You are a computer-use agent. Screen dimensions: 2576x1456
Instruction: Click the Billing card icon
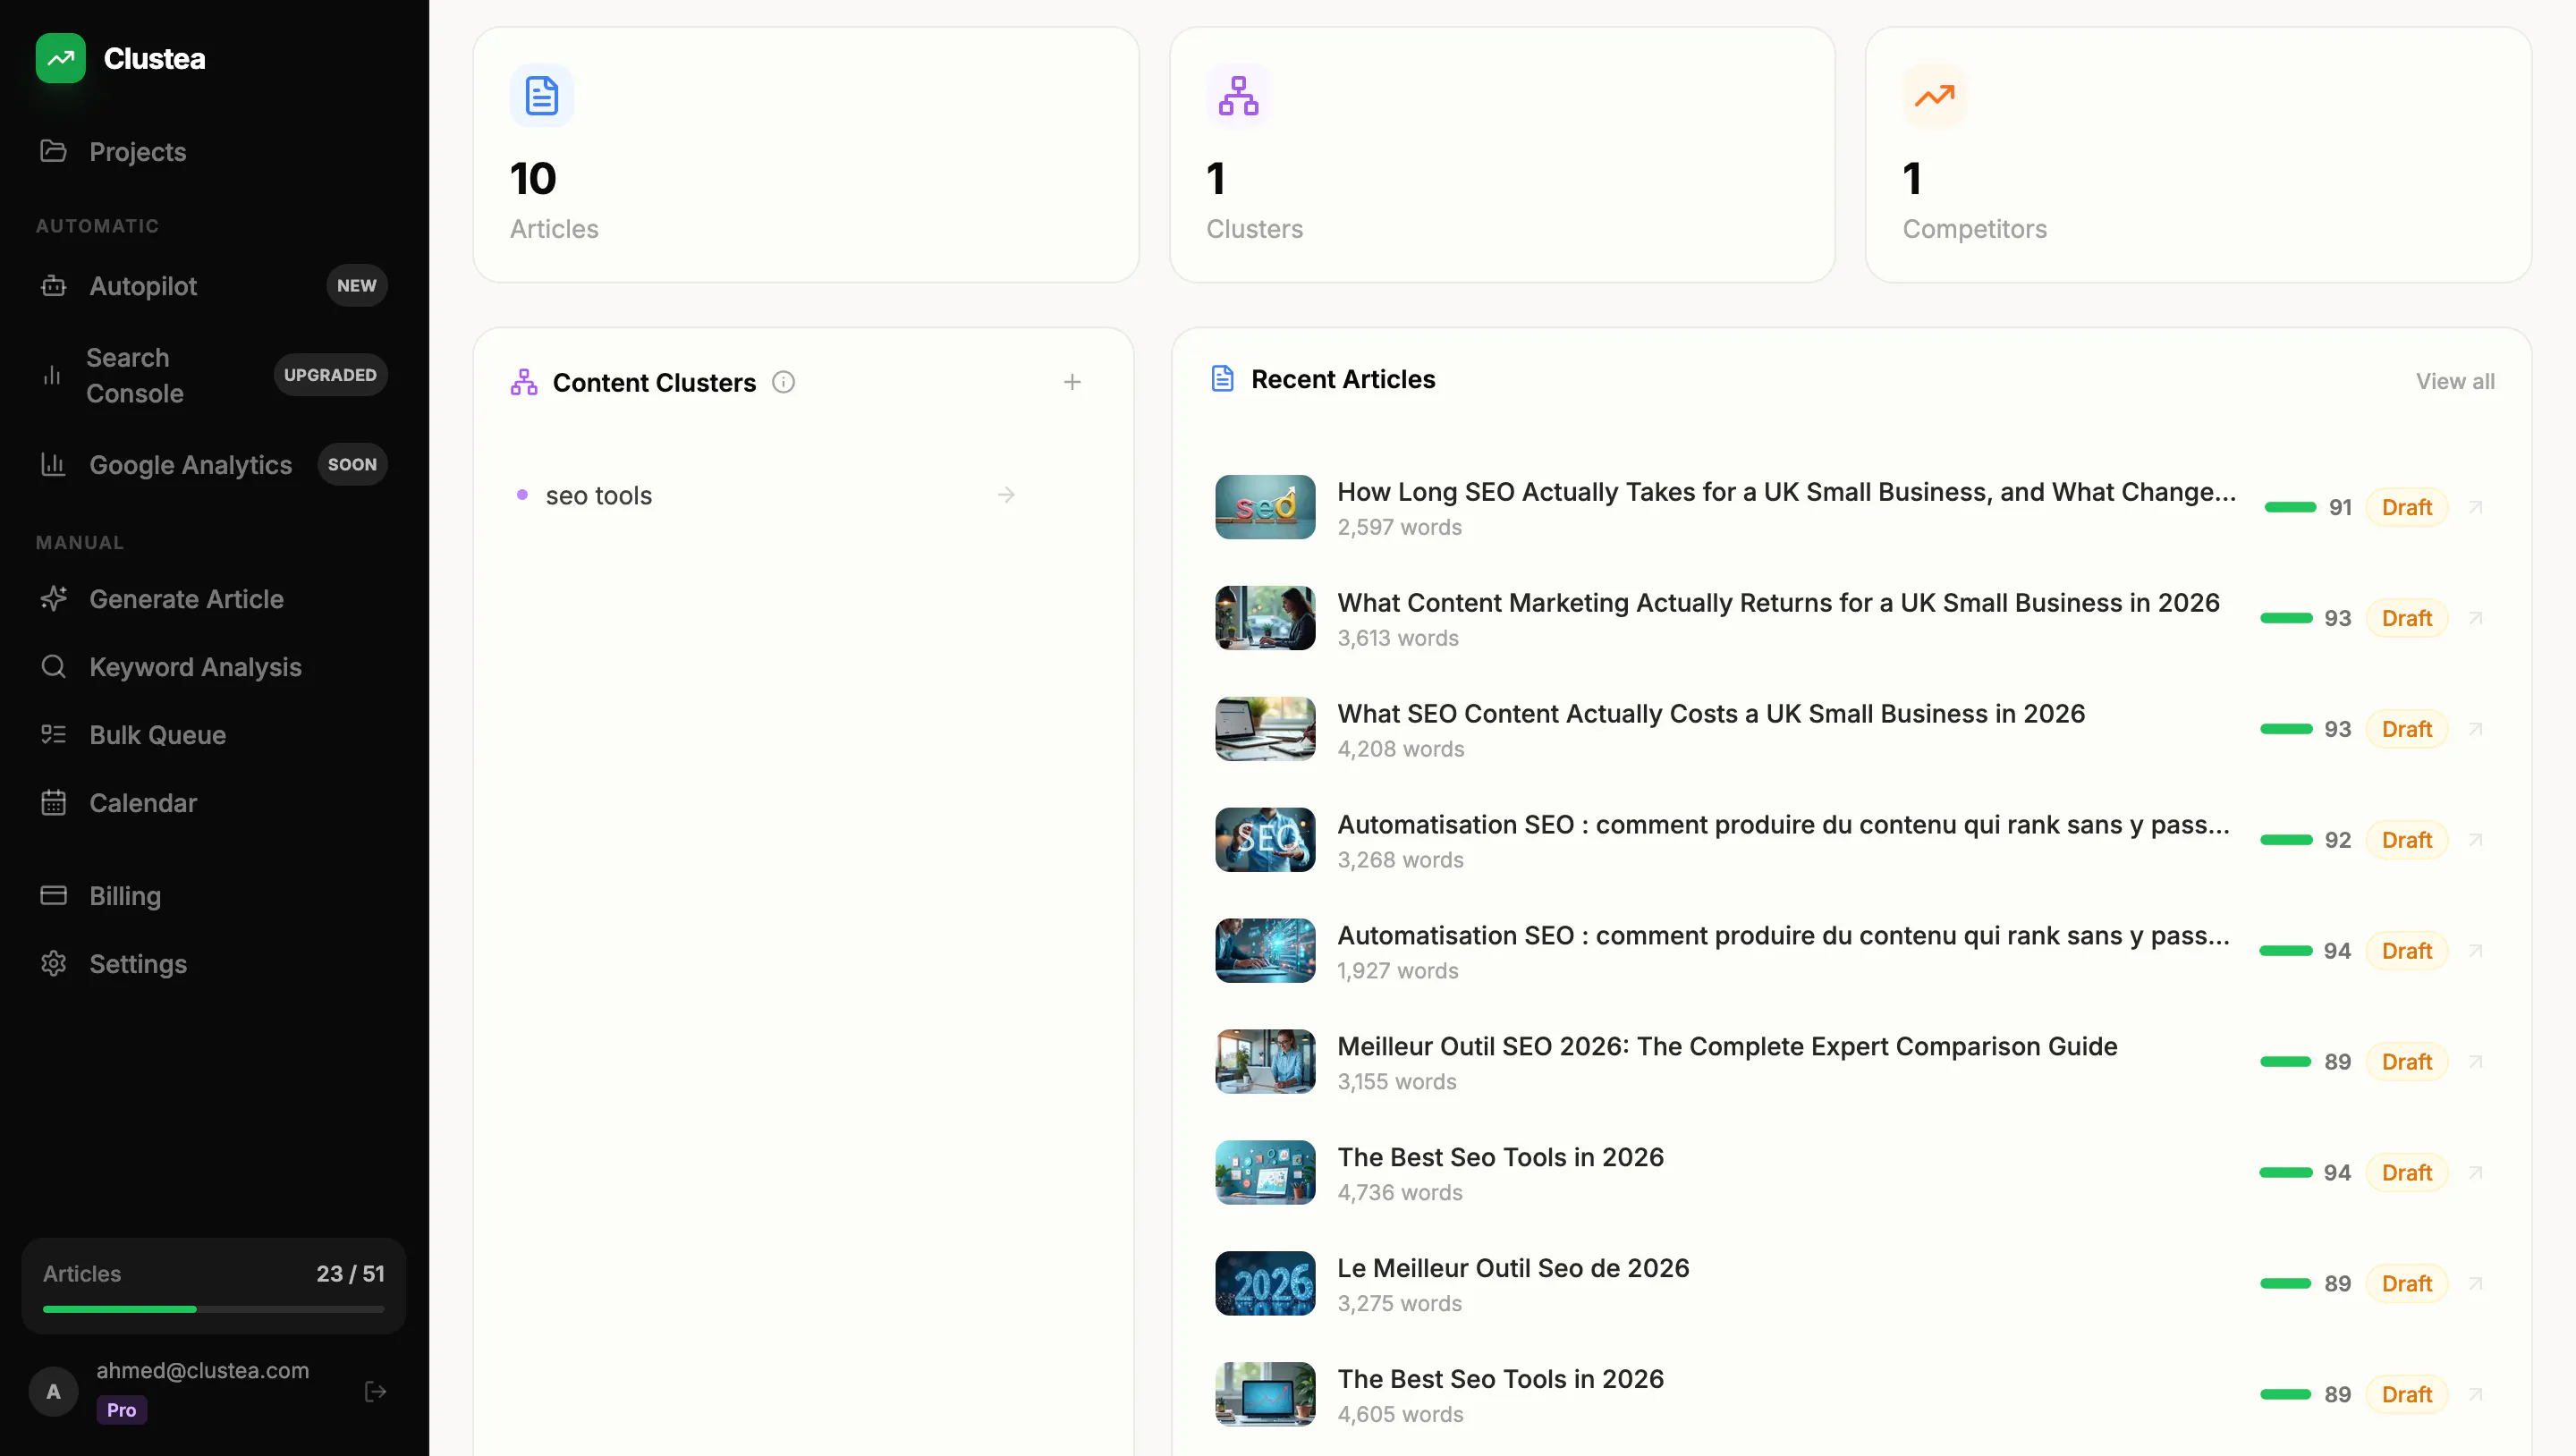(53, 895)
